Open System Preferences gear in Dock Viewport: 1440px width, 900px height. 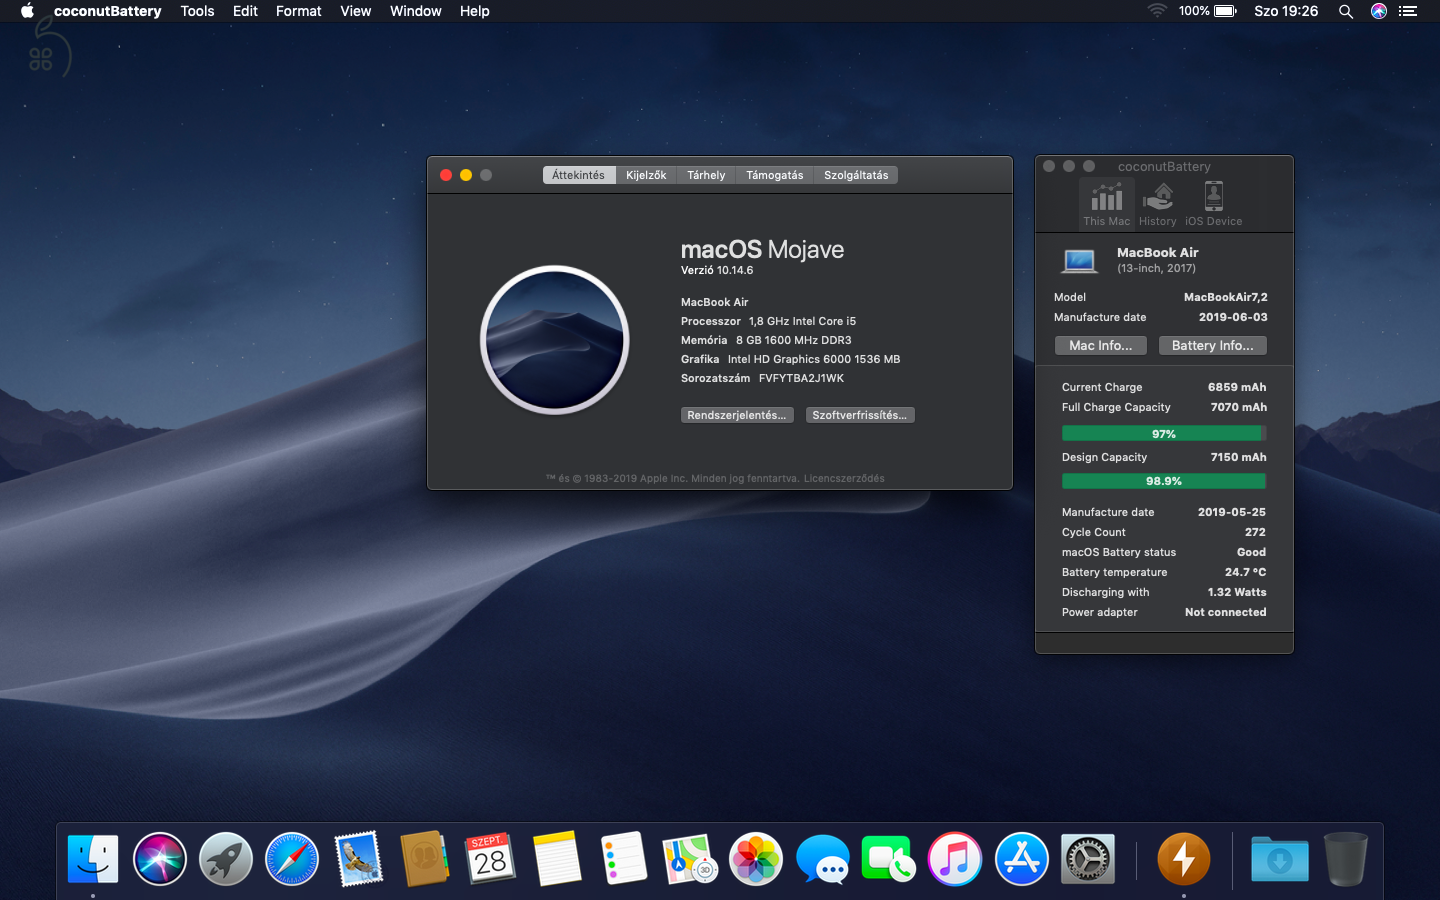pyautogui.click(x=1088, y=859)
